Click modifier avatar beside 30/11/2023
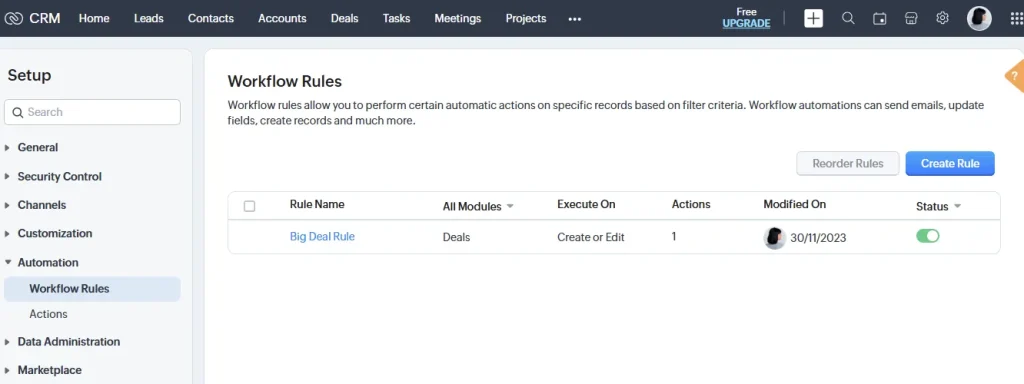The width and height of the screenshot is (1024, 384). point(774,238)
